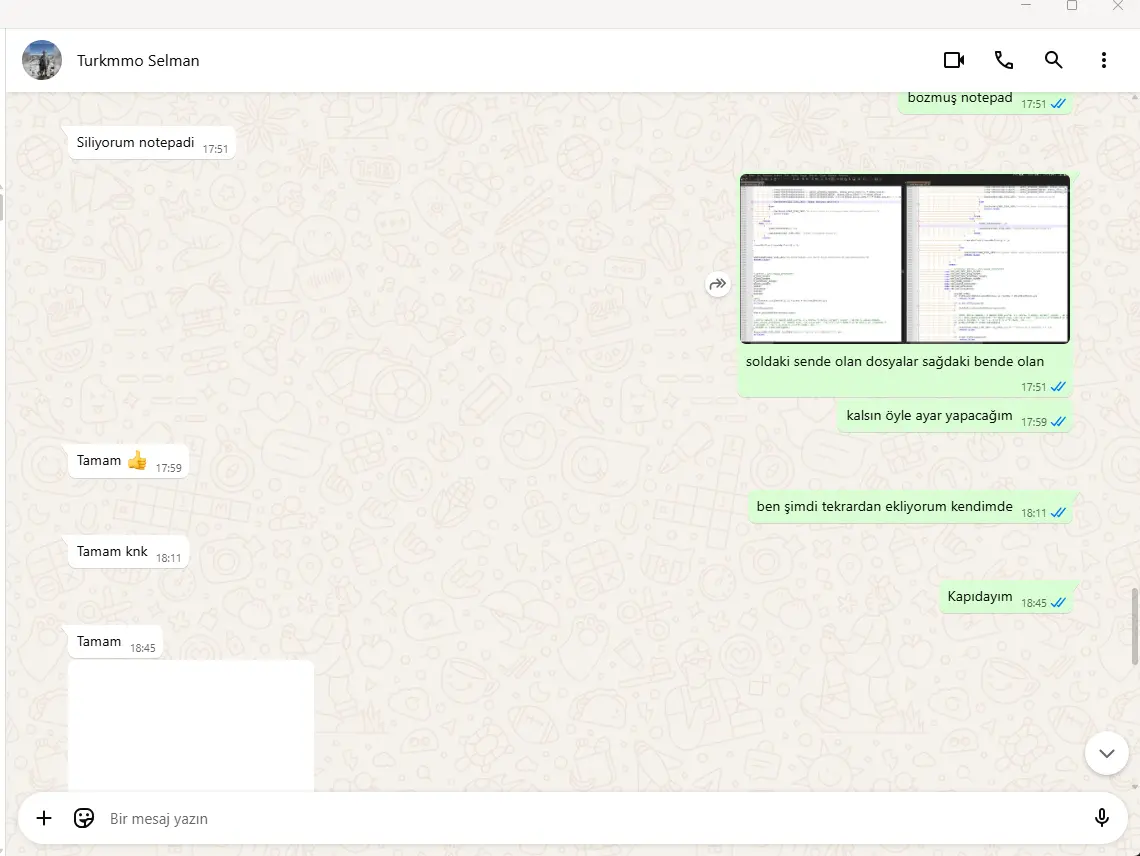Record a voice message with microphone
This screenshot has height=856, width=1140.
(1101, 818)
